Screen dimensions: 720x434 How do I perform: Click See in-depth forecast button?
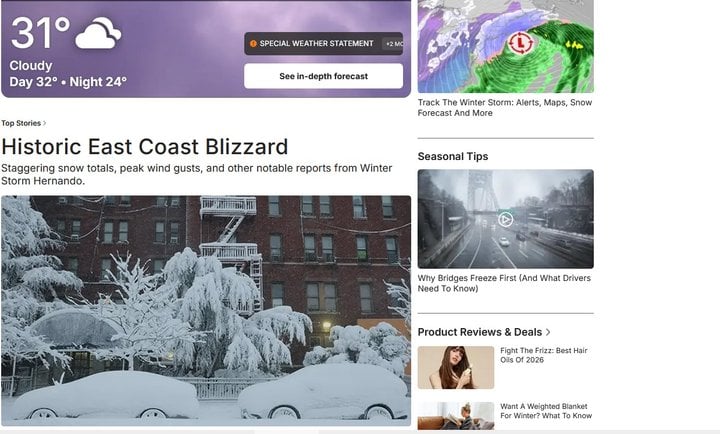point(323,76)
